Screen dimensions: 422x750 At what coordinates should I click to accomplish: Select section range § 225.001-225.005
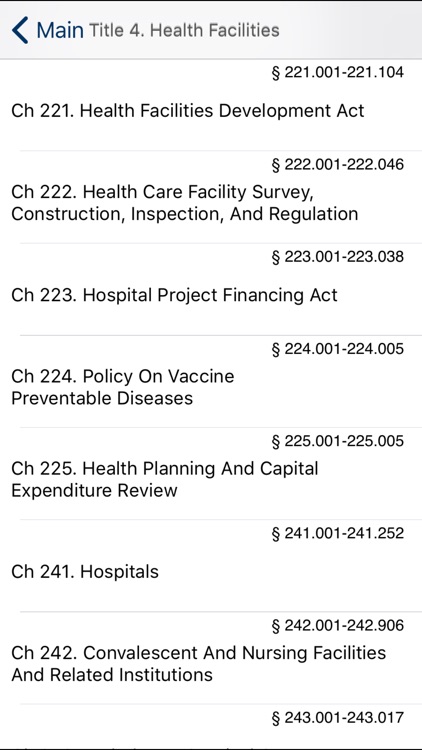337,441
